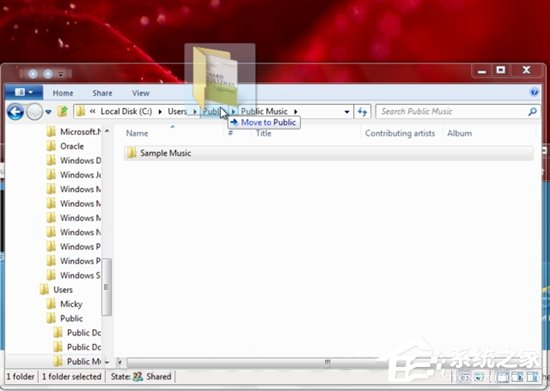Click the Oracle folder icon
The height and width of the screenshot is (391, 550).
51,146
